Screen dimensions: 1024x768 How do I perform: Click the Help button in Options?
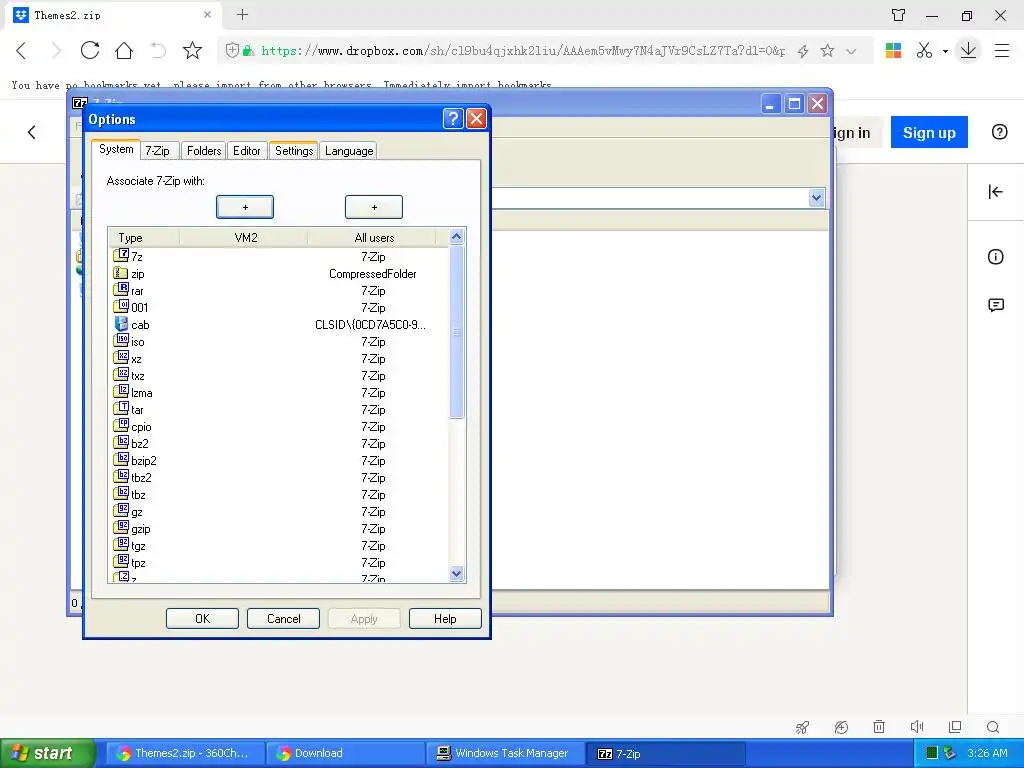445,618
